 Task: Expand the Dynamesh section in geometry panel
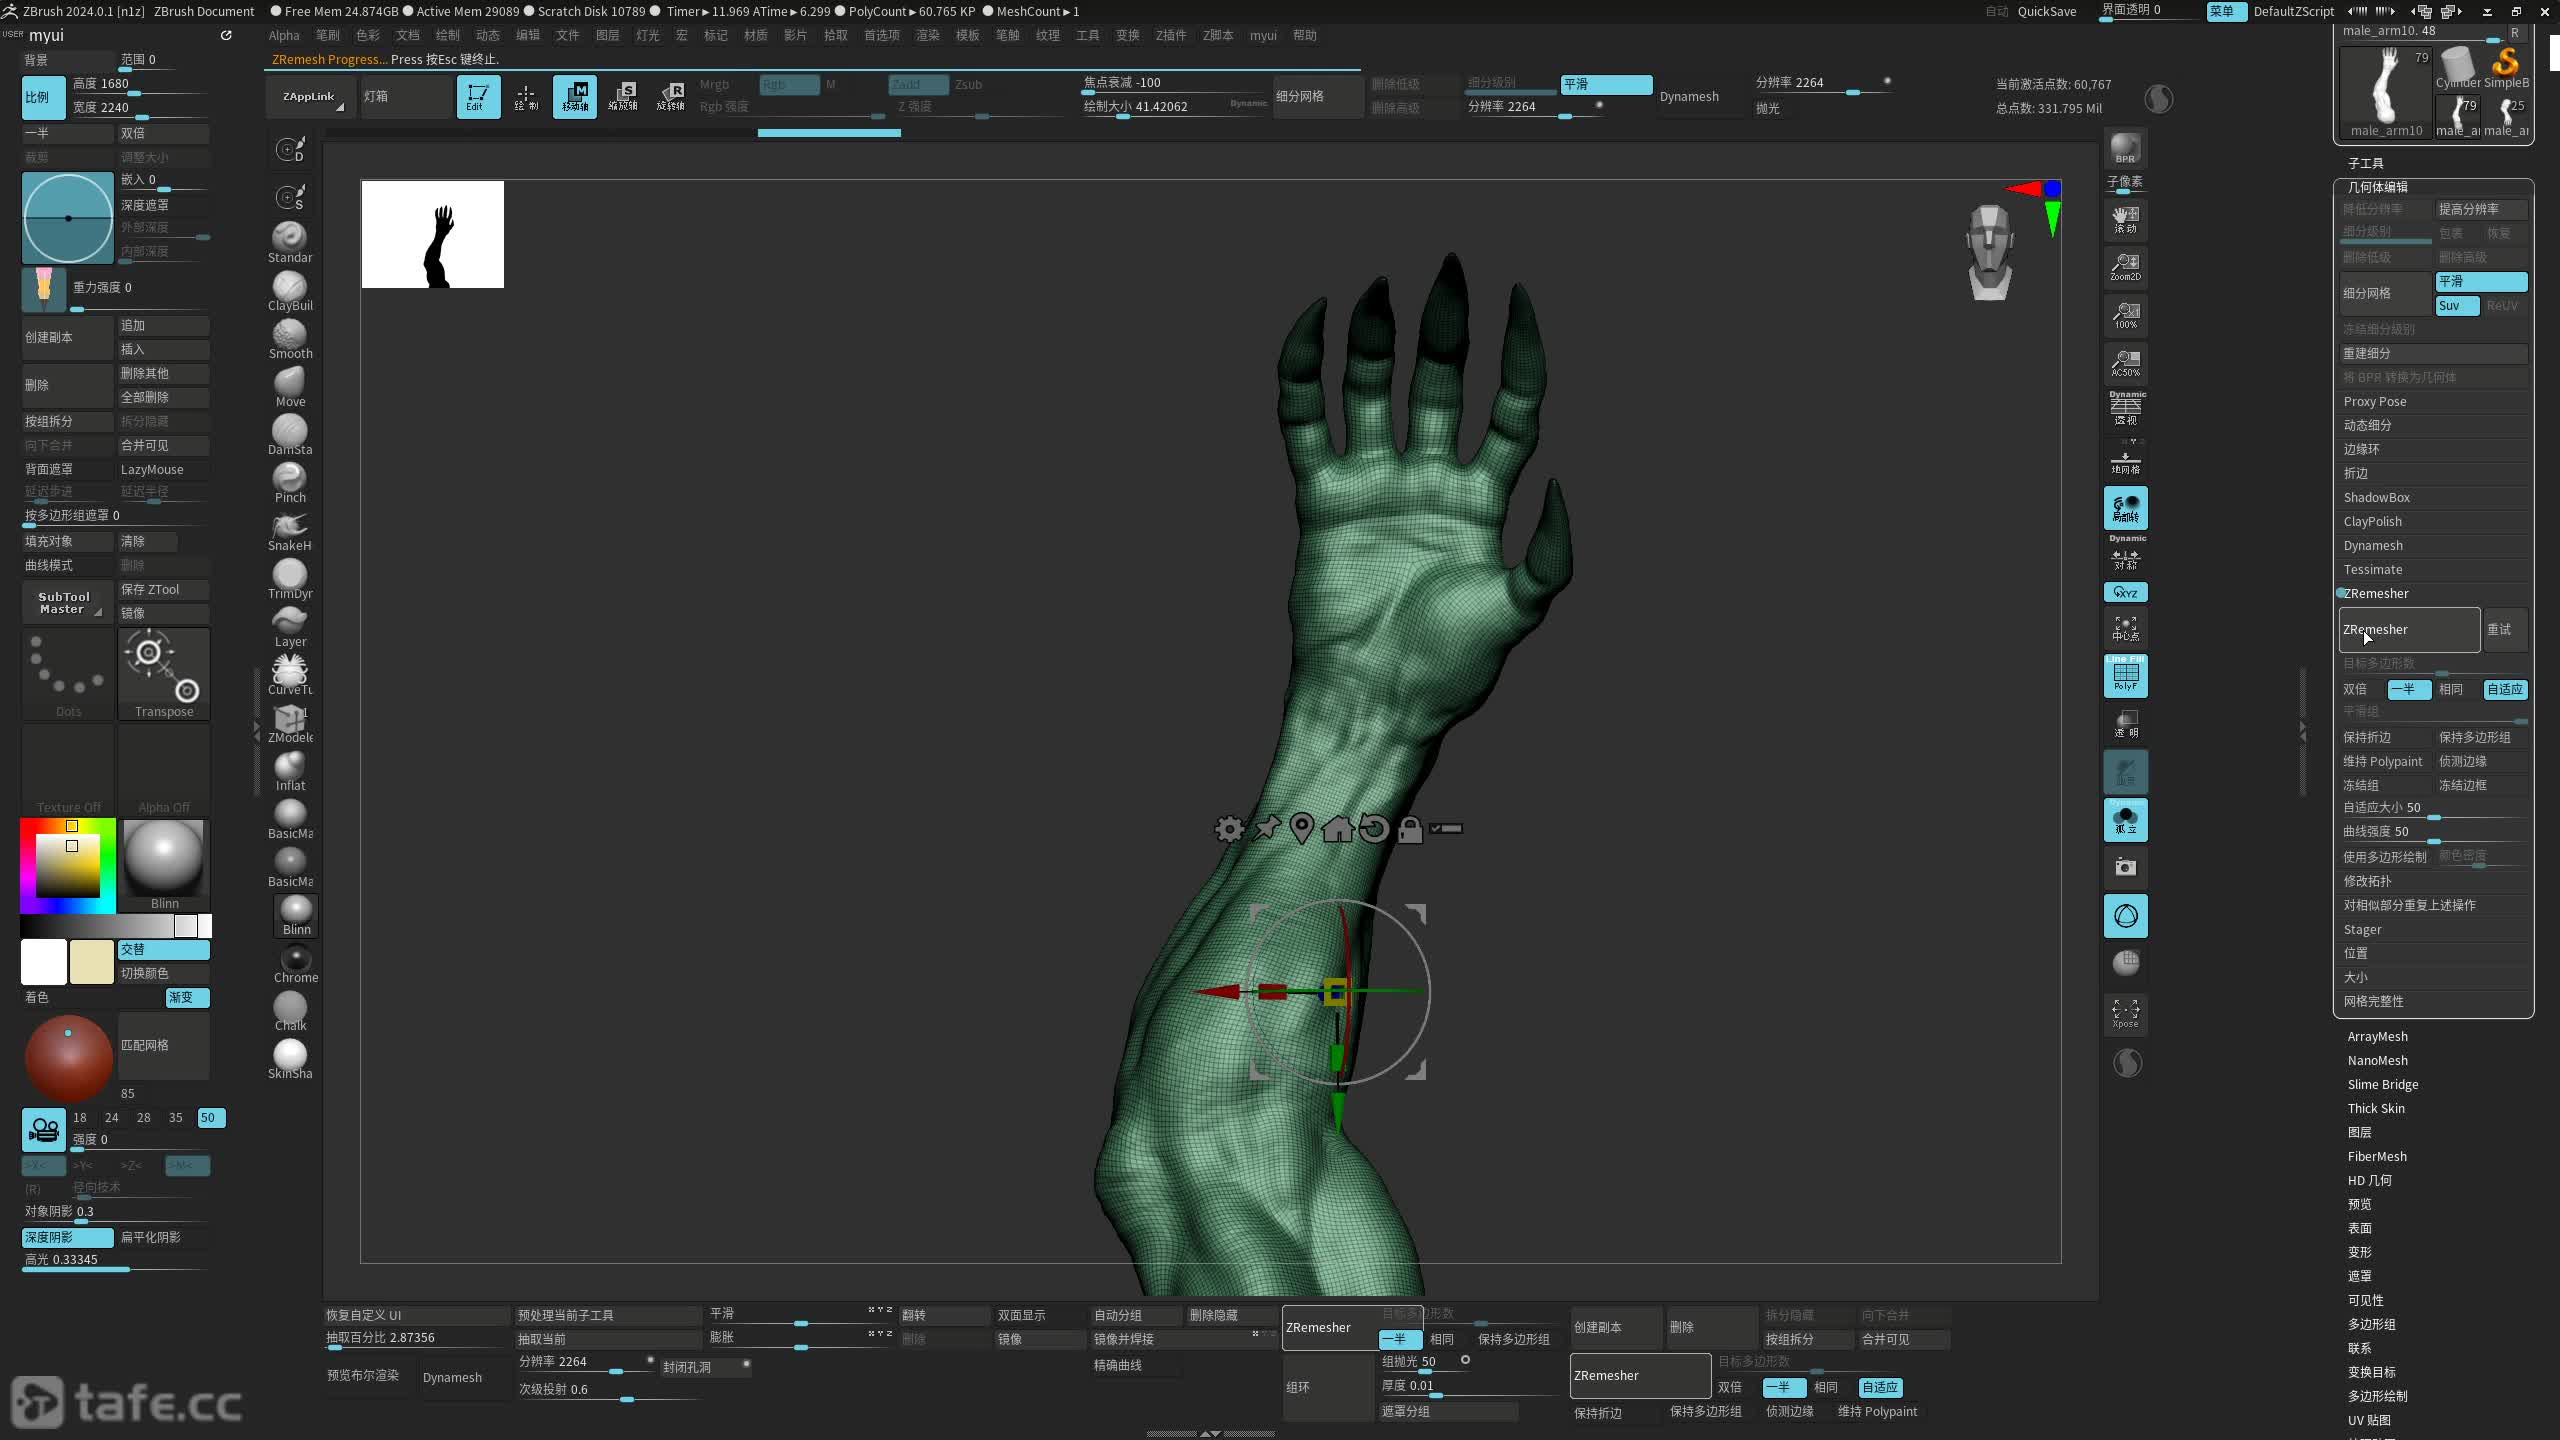tap(2372, 545)
